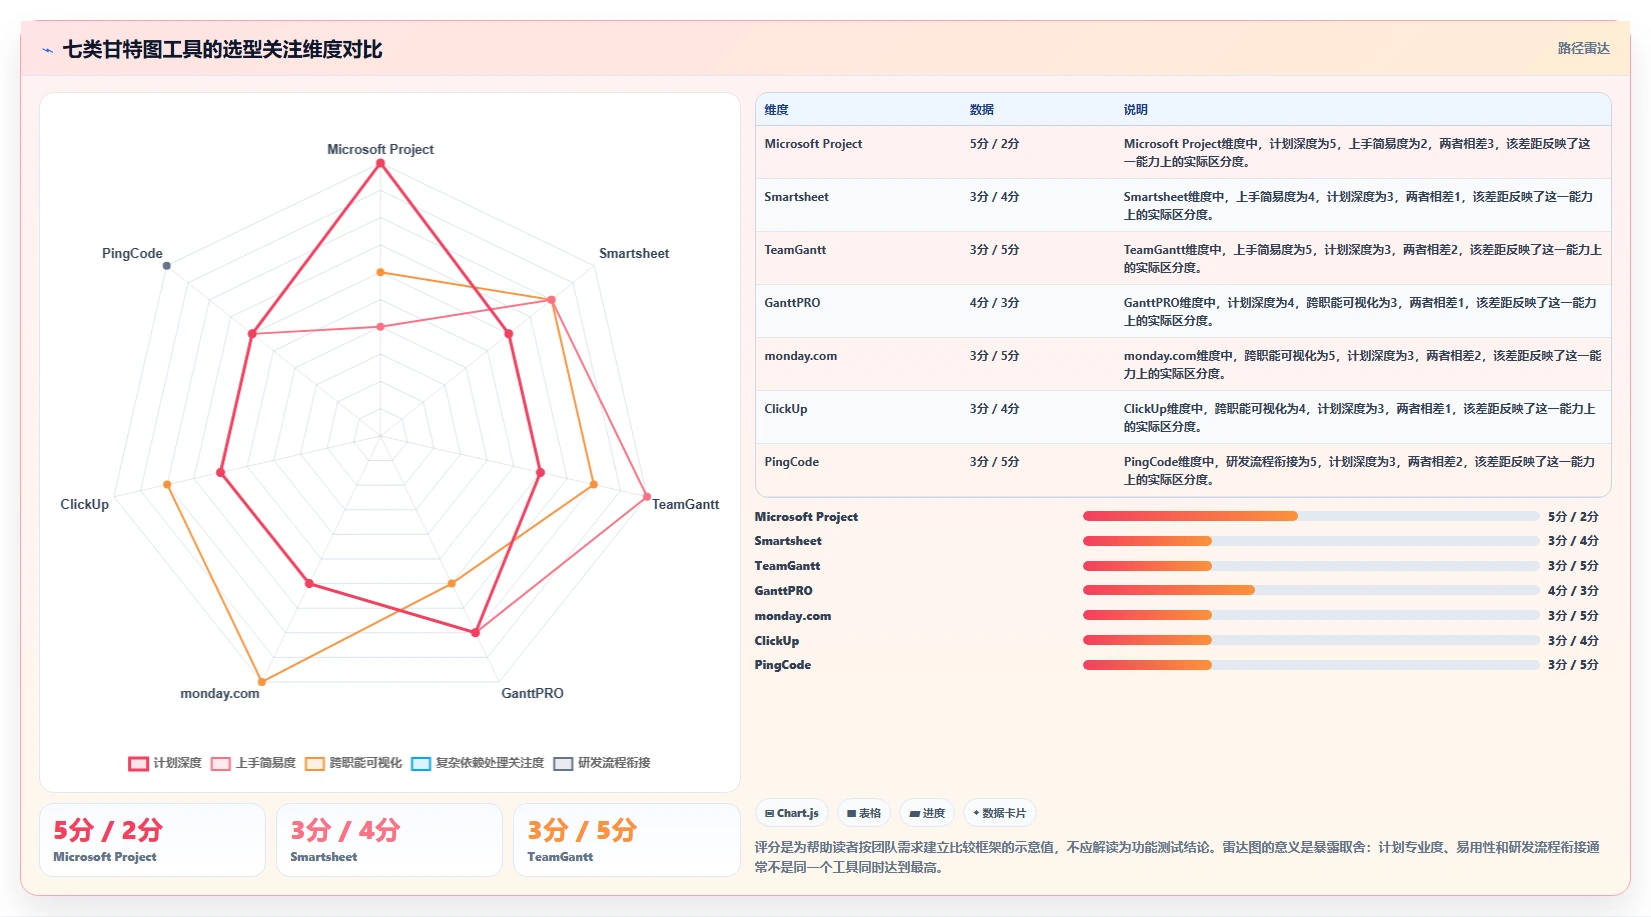Screen dimensions: 1651x917
Task: Toggle the 计划深度 legend series
Action: [x=165, y=763]
